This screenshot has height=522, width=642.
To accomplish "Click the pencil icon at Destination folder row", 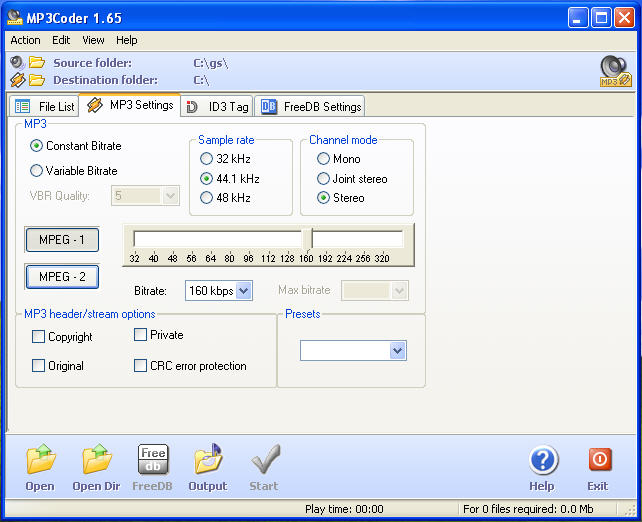I will click(x=17, y=80).
